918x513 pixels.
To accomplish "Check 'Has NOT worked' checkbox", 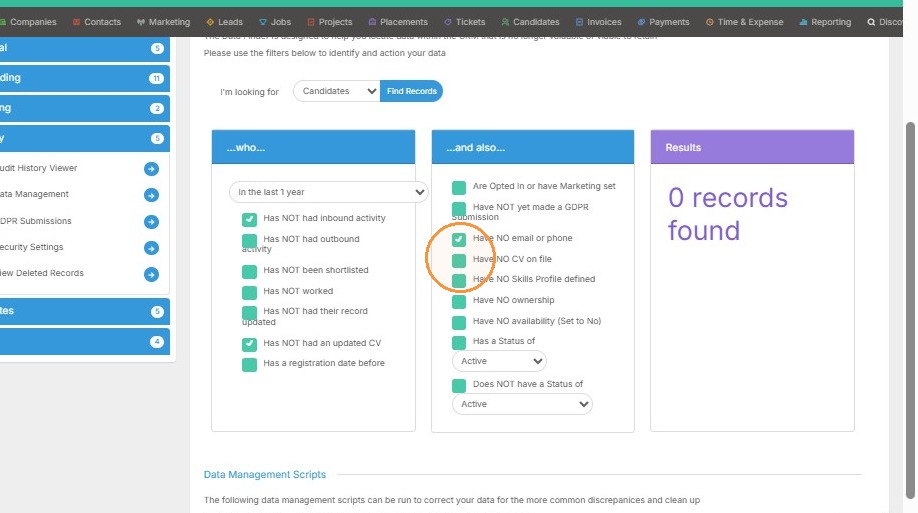I will 249,293.
